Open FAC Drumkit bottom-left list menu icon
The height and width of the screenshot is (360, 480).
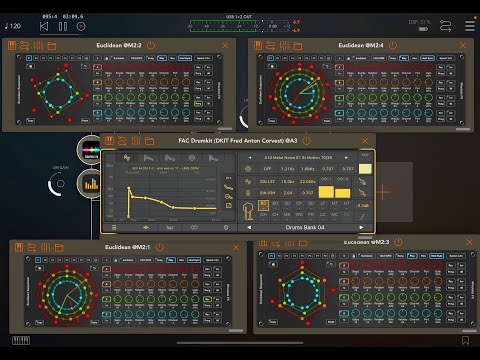coord(114,227)
